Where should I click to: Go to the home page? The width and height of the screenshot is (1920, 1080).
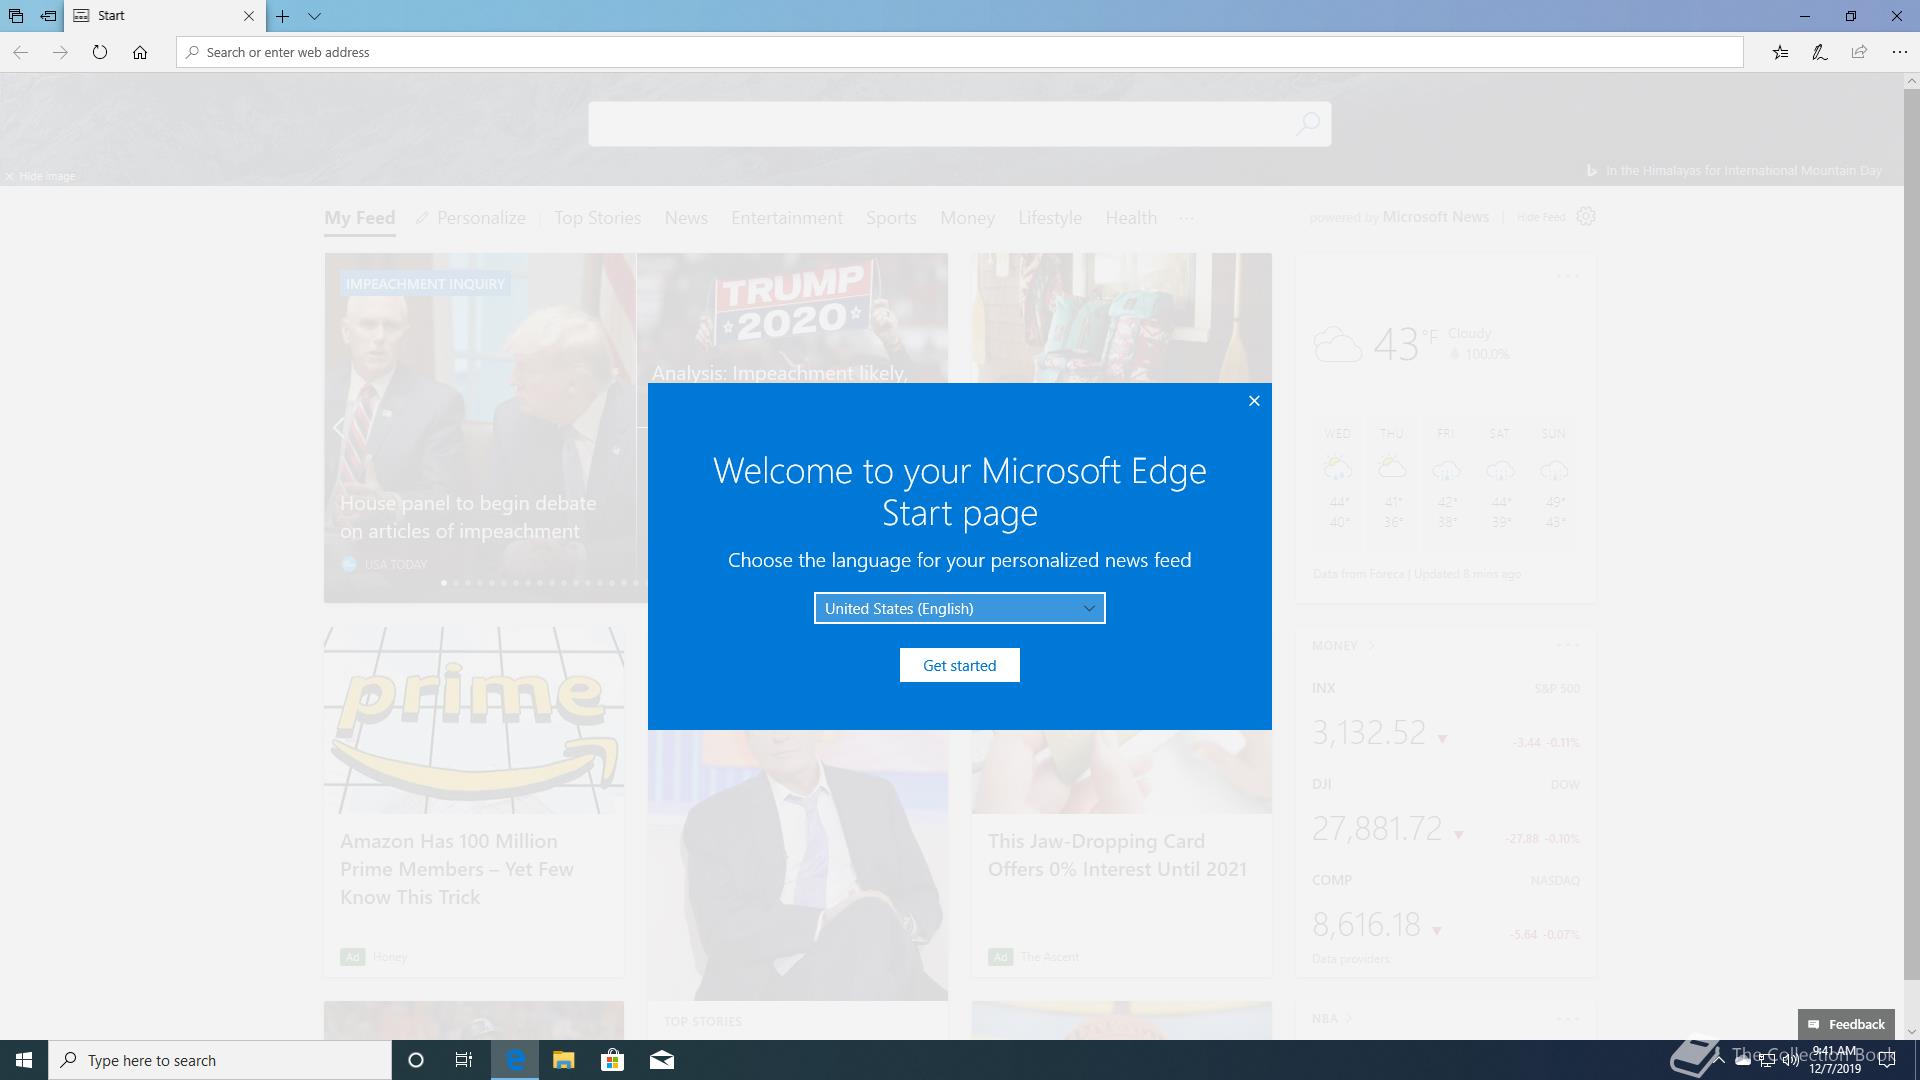(140, 52)
